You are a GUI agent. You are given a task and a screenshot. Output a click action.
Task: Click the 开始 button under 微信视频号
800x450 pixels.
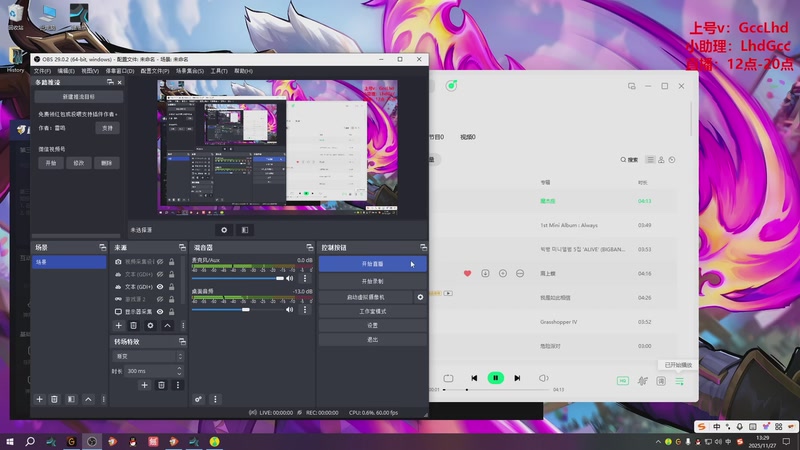pyautogui.click(x=51, y=163)
